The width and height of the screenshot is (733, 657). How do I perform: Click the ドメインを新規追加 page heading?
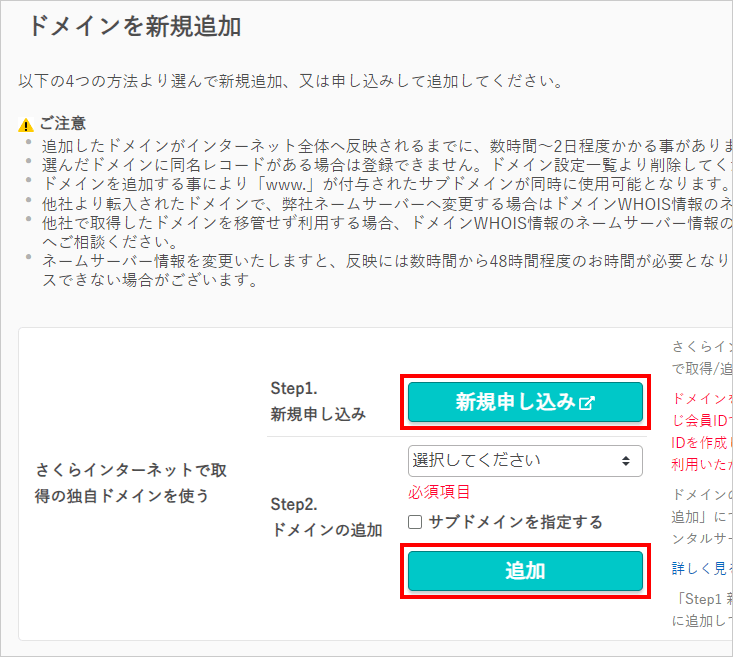pos(135,26)
